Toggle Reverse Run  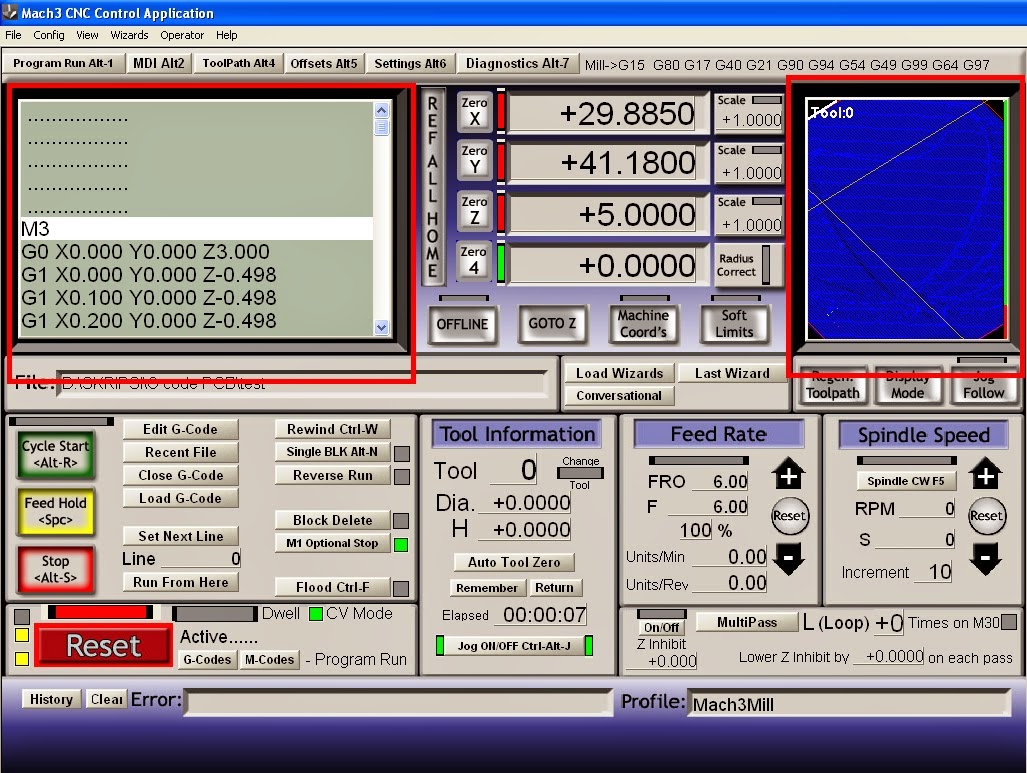pos(332,475)
